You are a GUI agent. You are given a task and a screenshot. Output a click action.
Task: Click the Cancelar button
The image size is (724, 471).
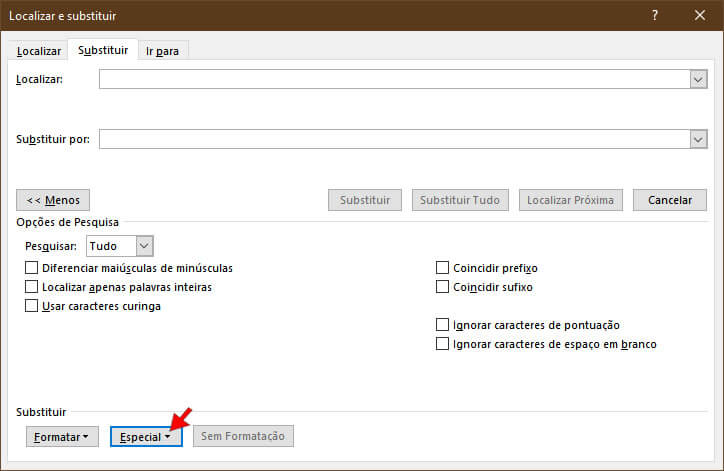[x=670, y=200]
